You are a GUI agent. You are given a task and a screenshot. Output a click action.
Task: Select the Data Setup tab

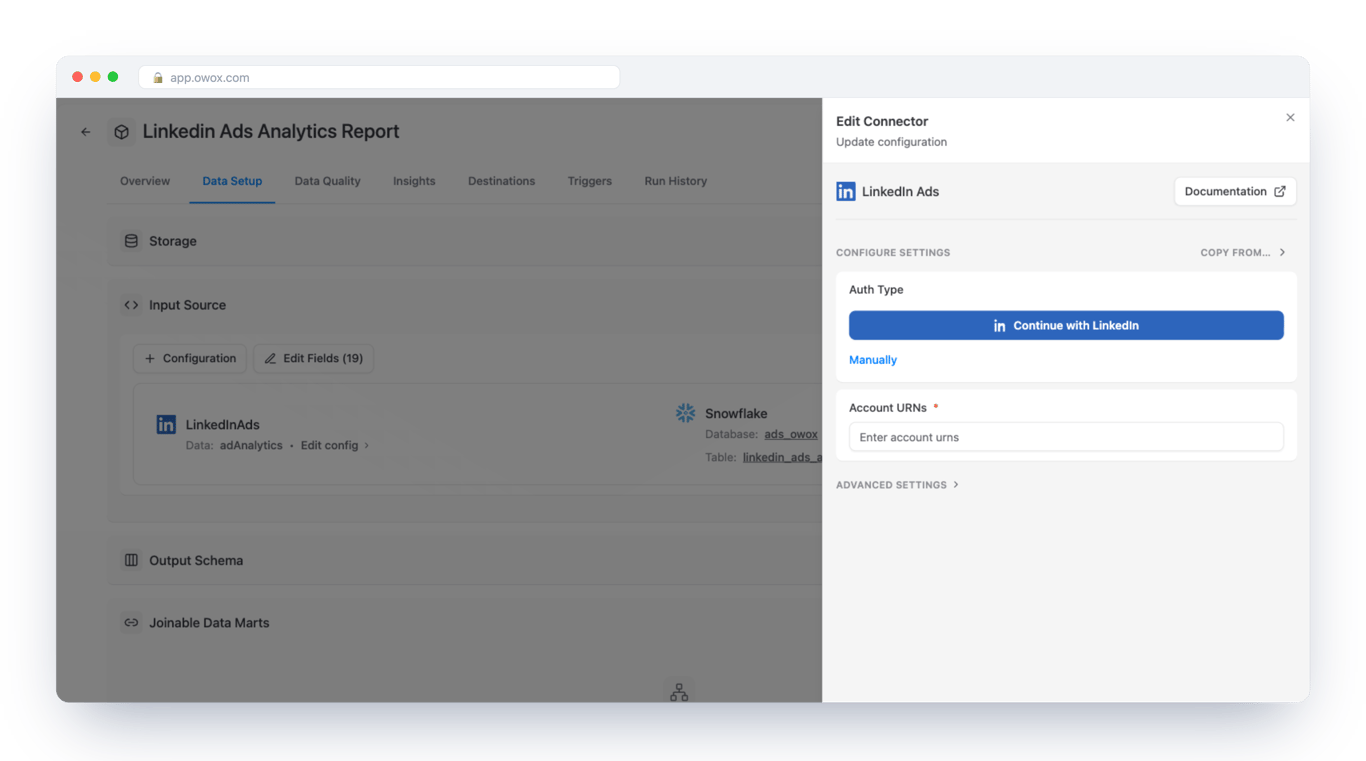coord(232,181)
